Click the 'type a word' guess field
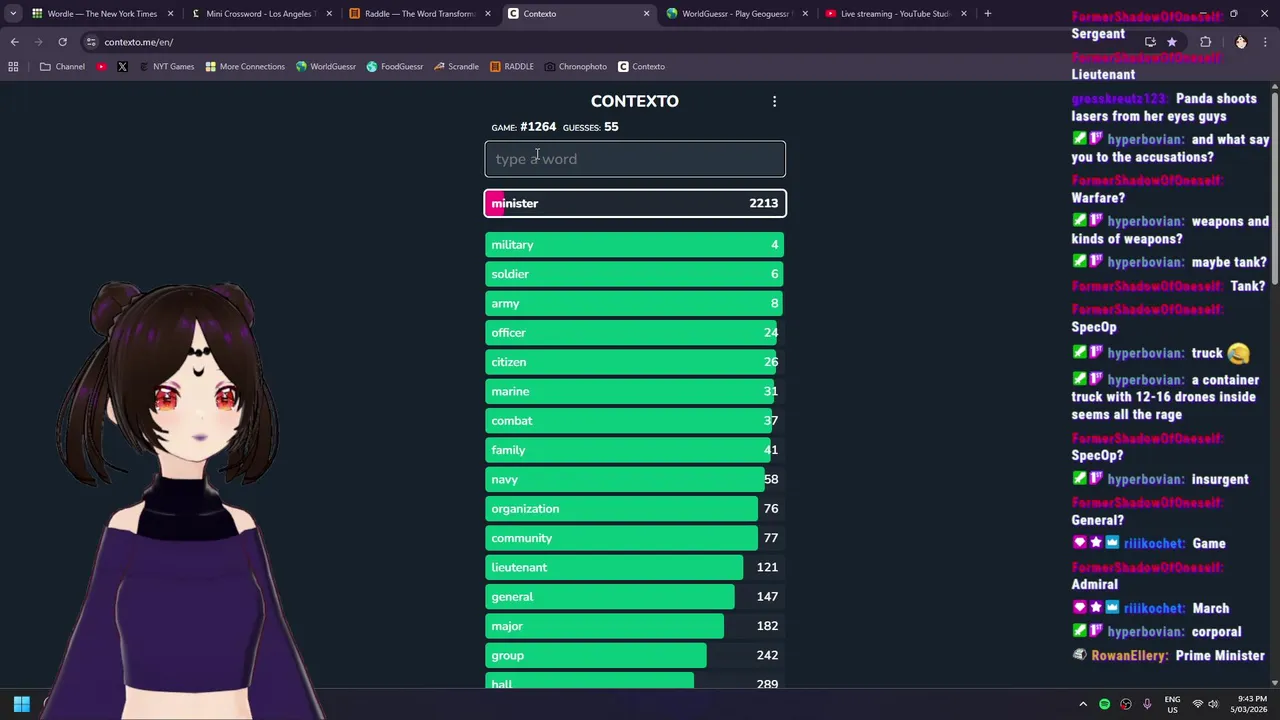 [x=635, y=159]
